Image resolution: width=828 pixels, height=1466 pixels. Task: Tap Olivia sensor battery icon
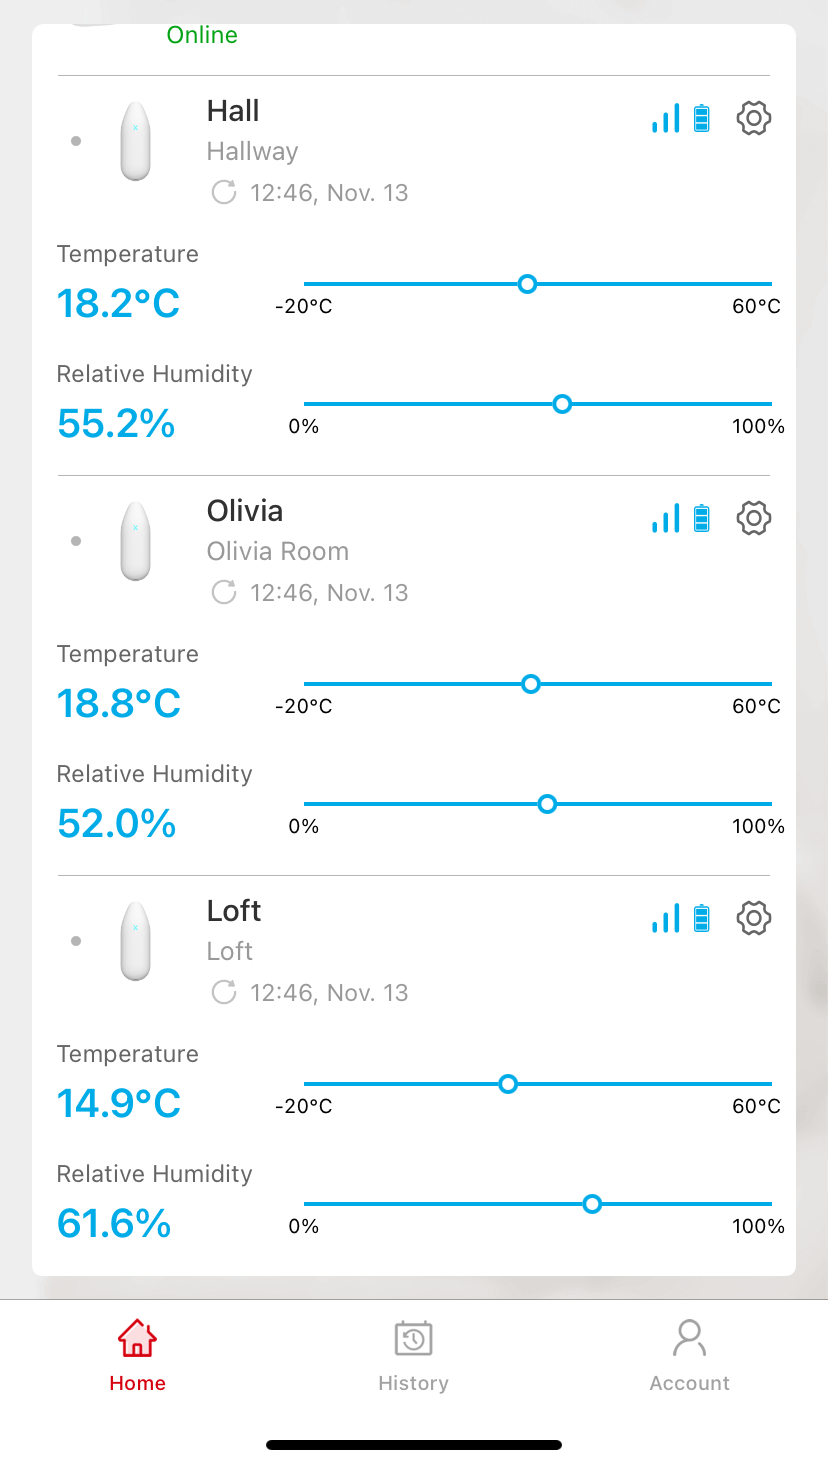(x=702, y=518)
